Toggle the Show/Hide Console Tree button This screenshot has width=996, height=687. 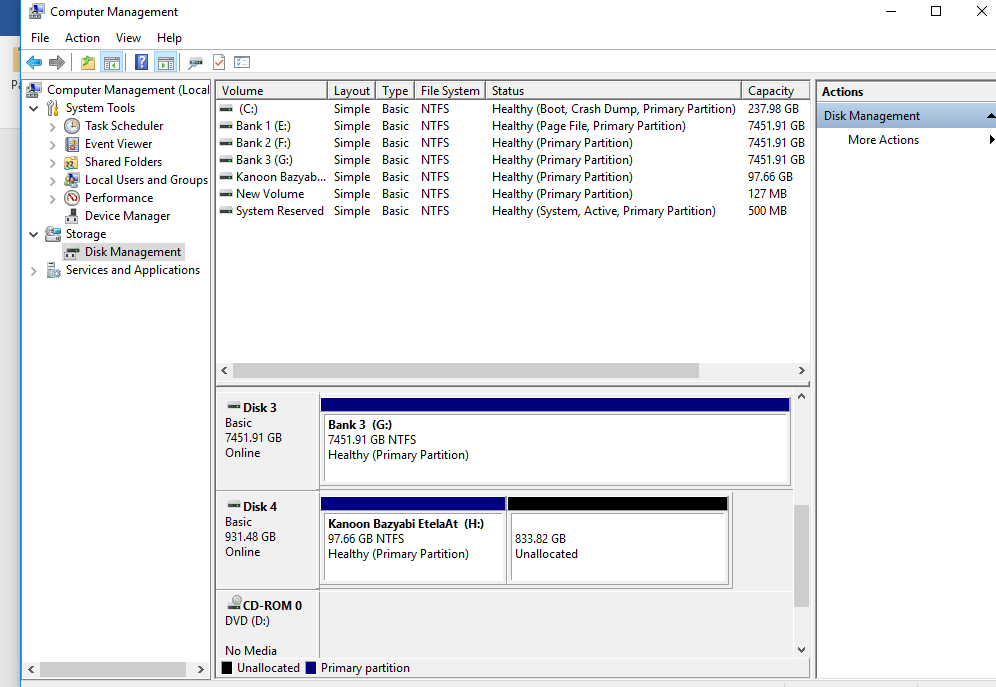(x=112, y=62)
